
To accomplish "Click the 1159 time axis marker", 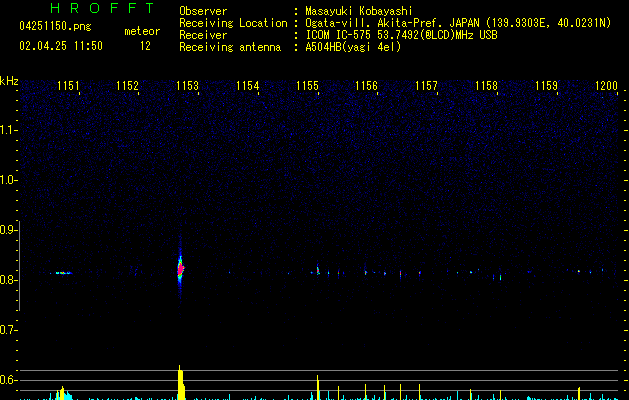I will (x=546, y=86).
